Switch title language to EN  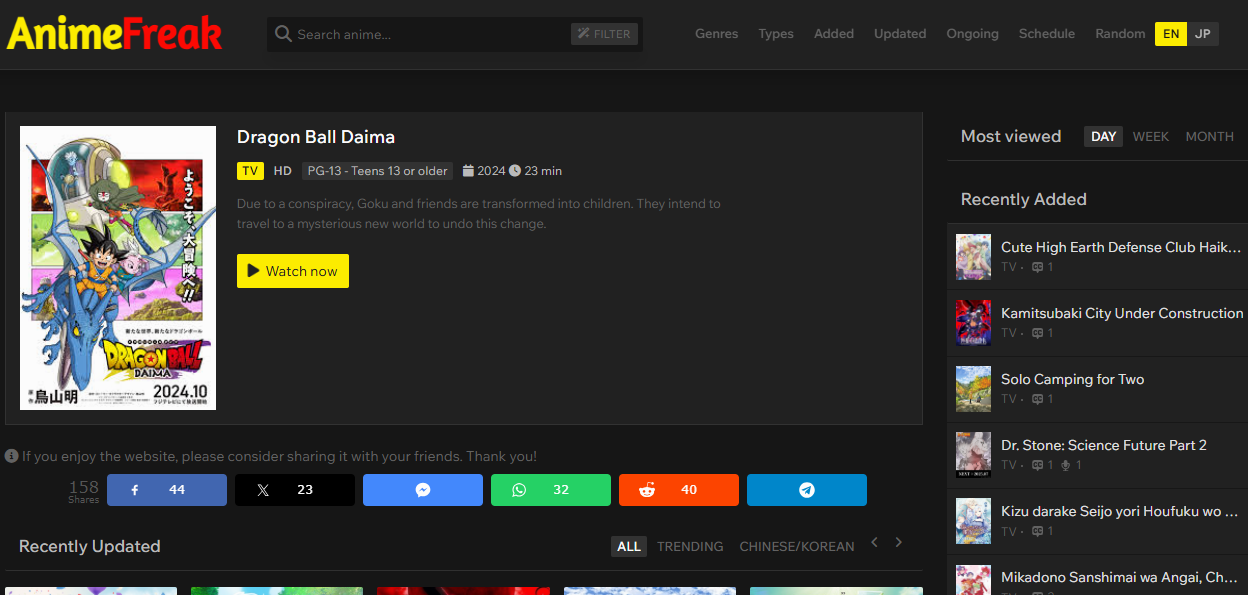[x=1171, y=34]
